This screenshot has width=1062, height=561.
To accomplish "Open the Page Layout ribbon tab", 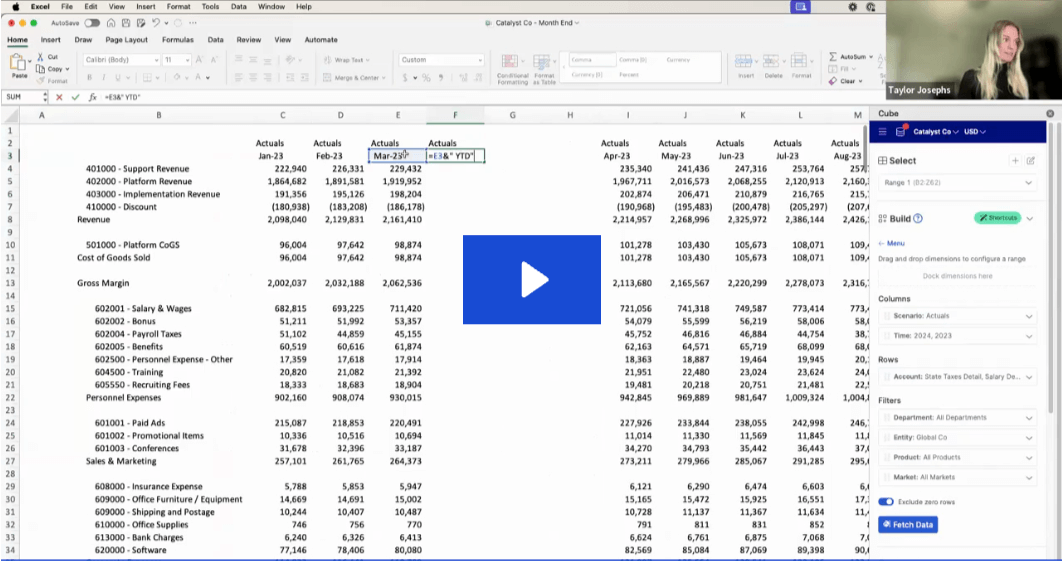I will [126, 40].
